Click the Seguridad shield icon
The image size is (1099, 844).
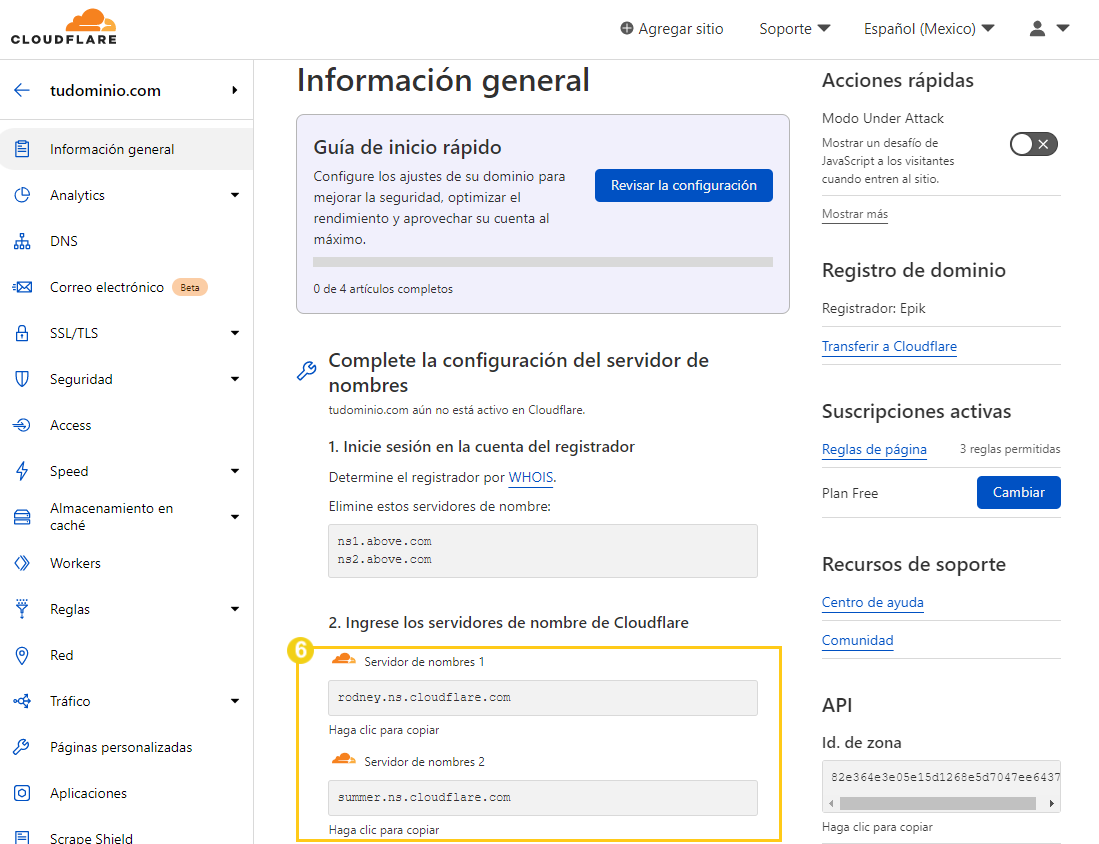[x=22, y=379]
